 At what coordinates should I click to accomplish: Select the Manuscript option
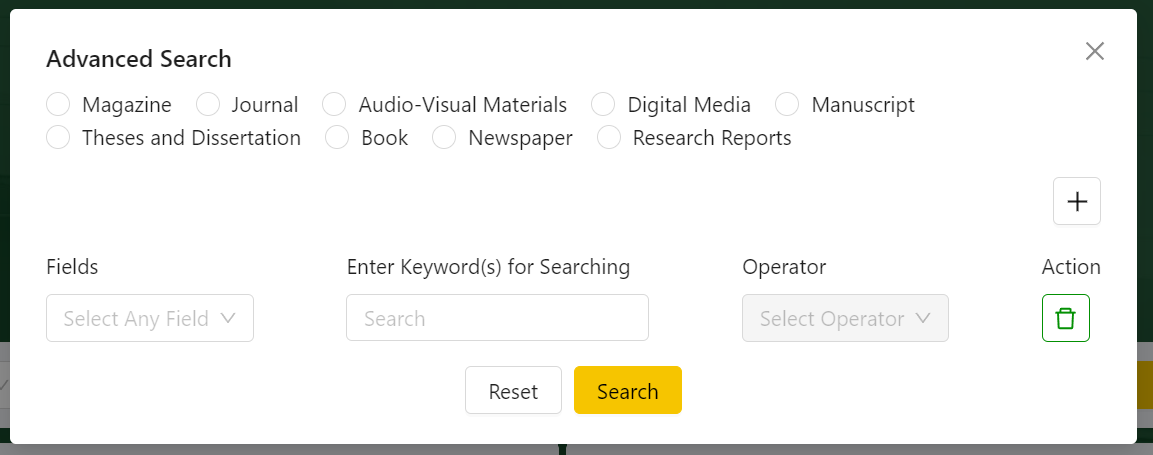[x=787, y=105]
